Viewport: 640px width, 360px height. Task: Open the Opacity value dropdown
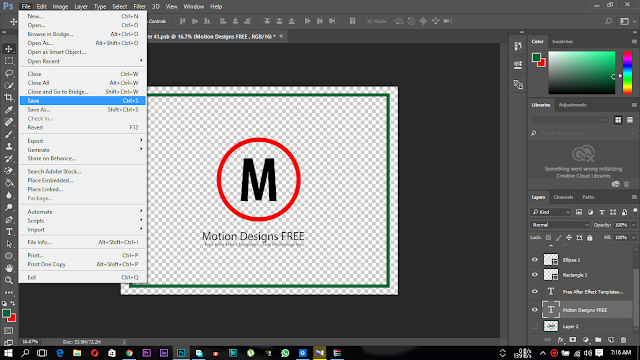633,225
